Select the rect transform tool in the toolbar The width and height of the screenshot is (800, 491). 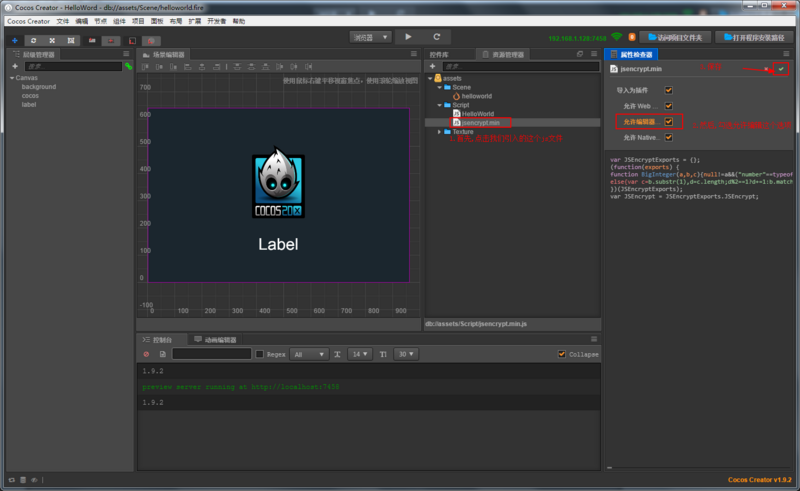pyautogui.click(x=71, y=40)
